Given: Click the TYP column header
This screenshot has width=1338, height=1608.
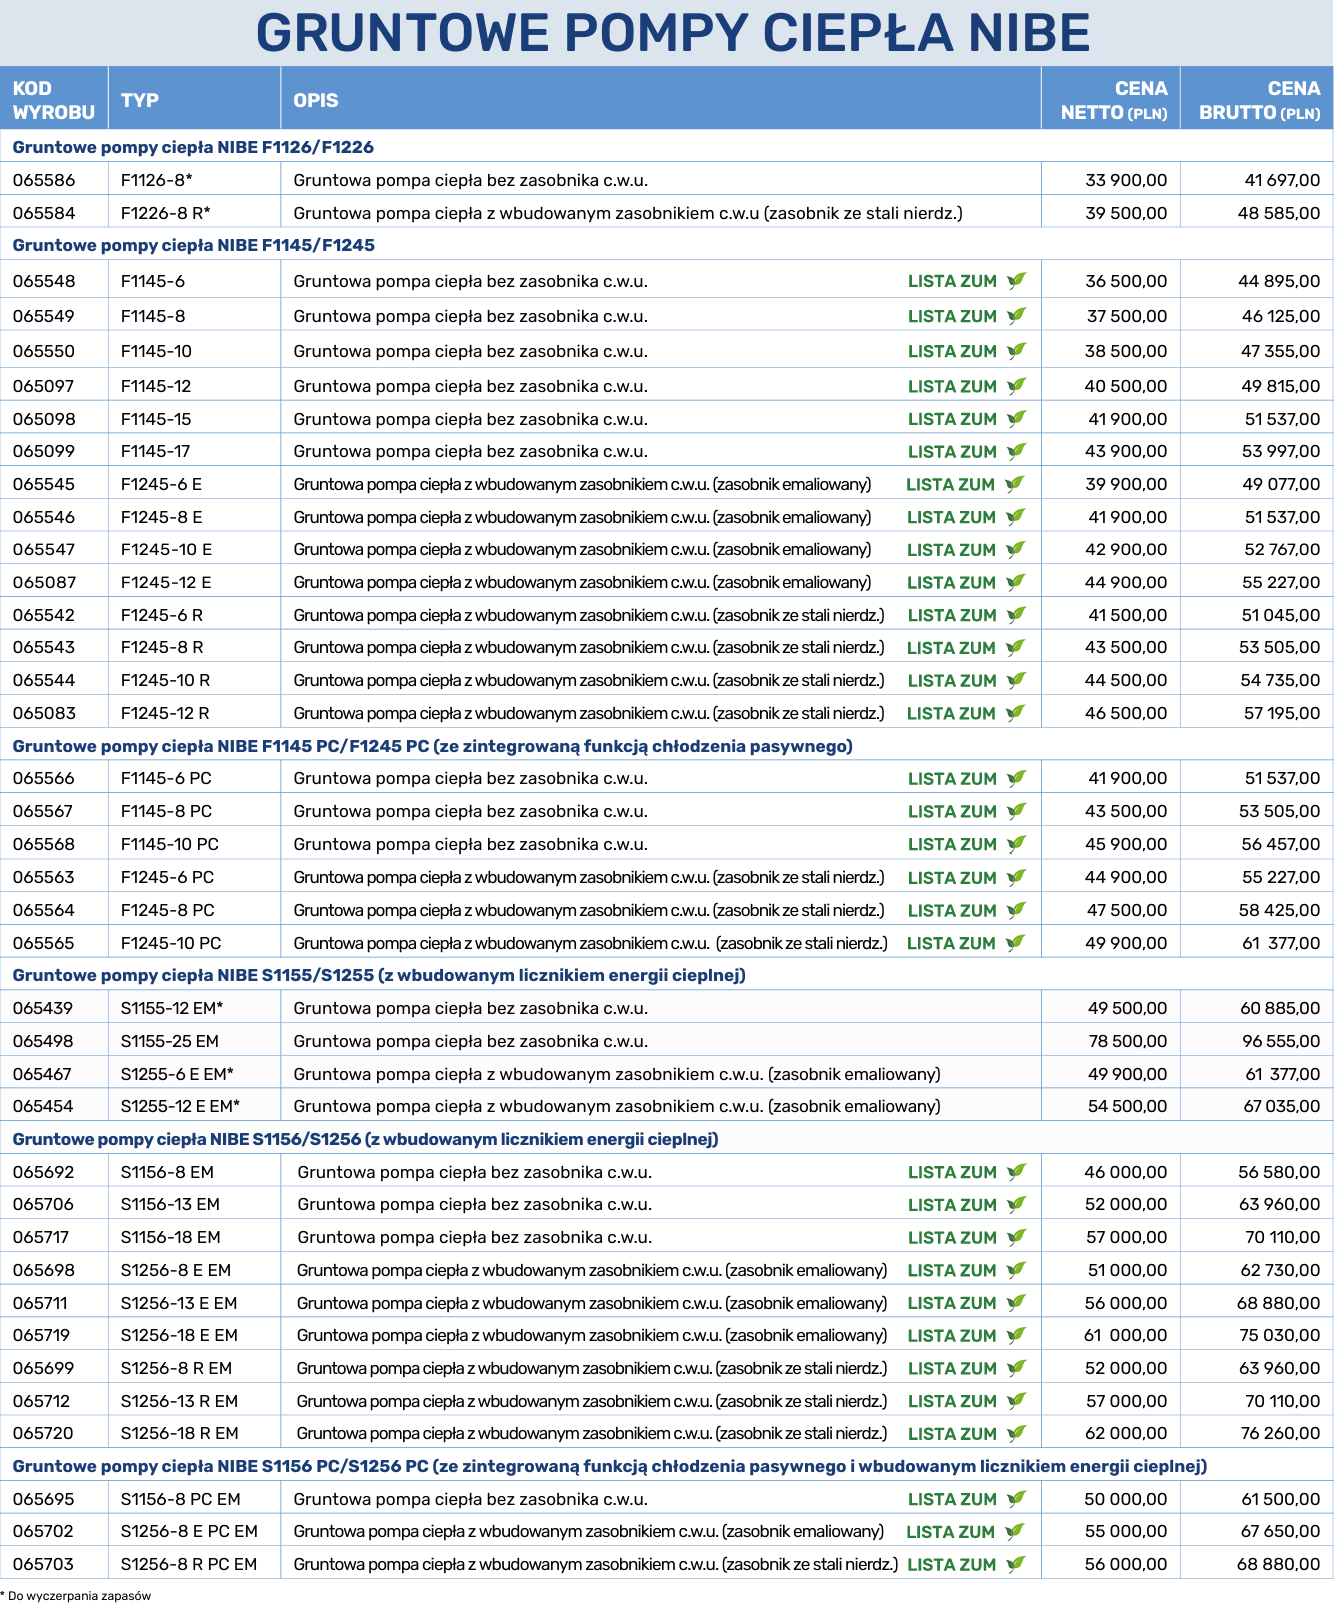Looking at the screenshot, I should pos(140,100).
